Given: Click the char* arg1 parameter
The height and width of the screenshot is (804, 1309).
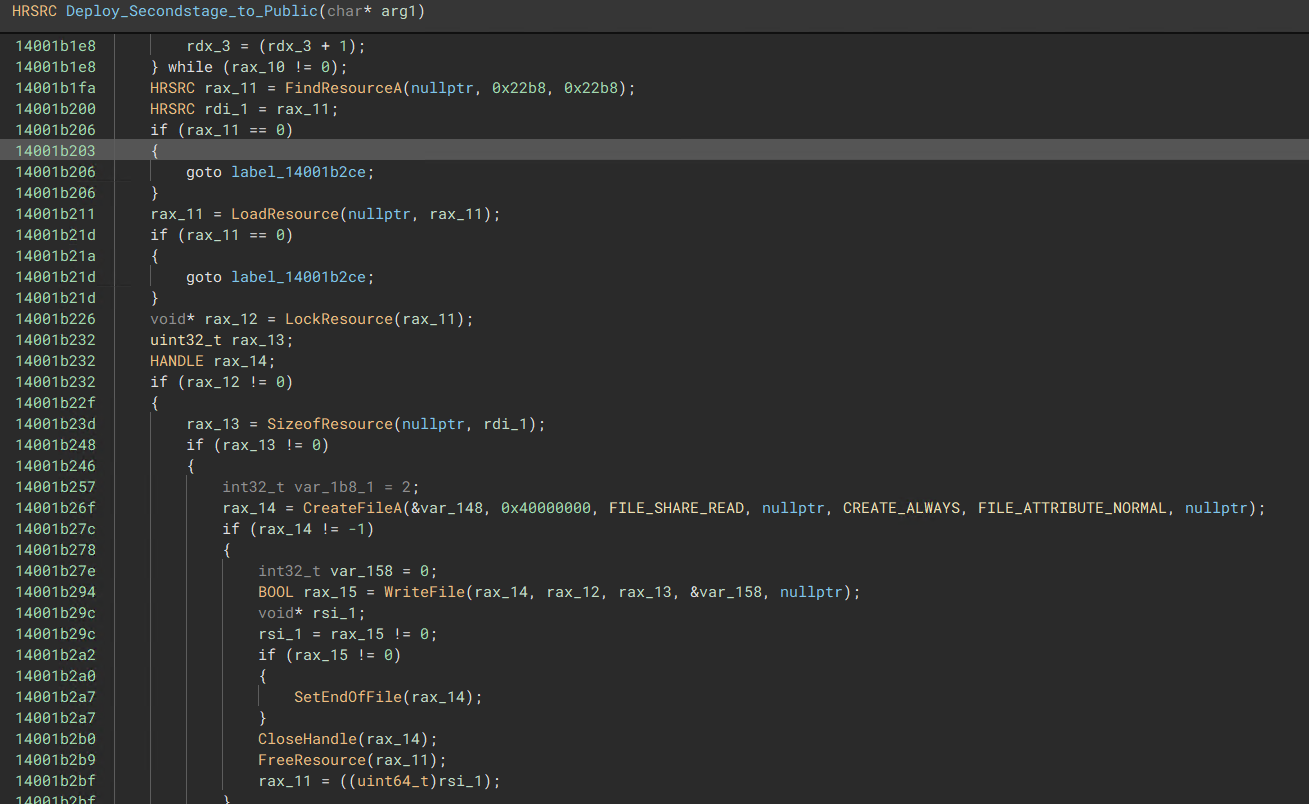Looking at the screenshot, I should click(x=378, y=12).
